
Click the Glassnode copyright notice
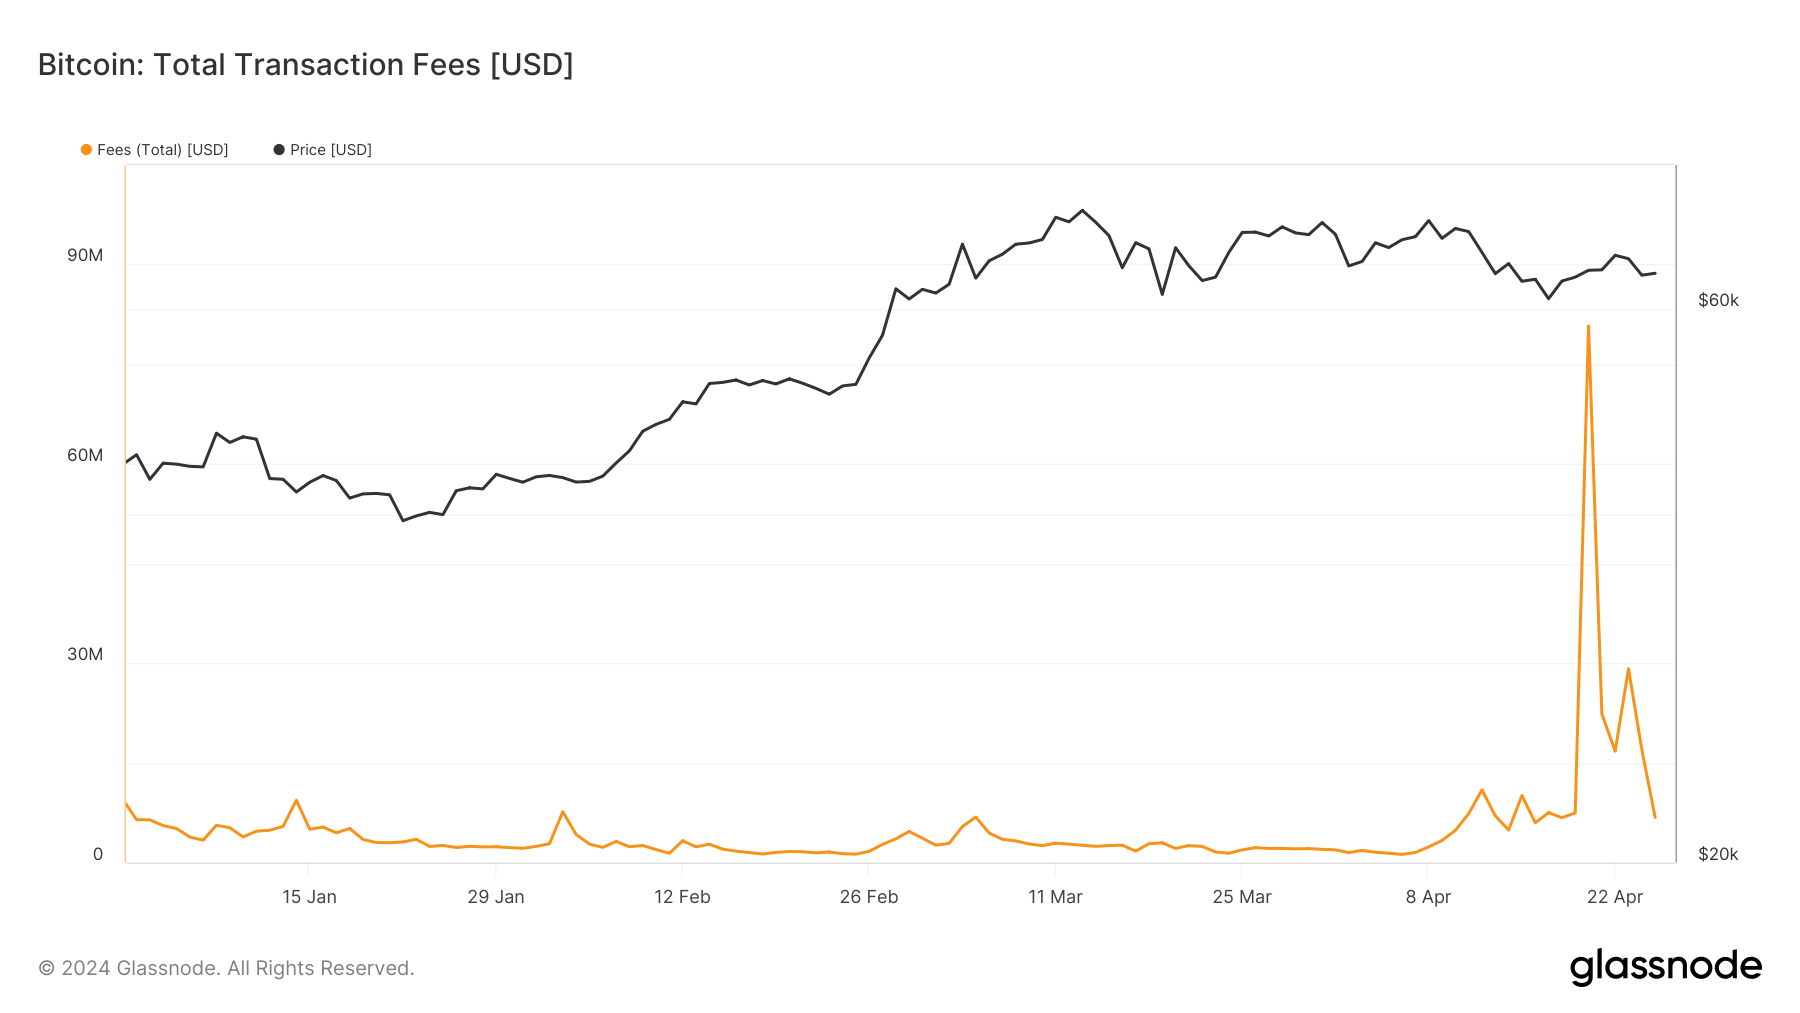click(x=226, y=968)
